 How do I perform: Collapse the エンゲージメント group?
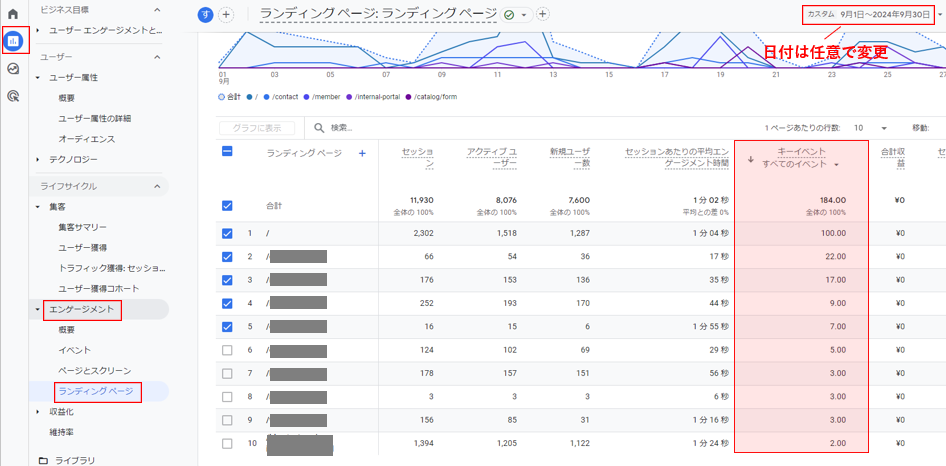pos(38,309)
